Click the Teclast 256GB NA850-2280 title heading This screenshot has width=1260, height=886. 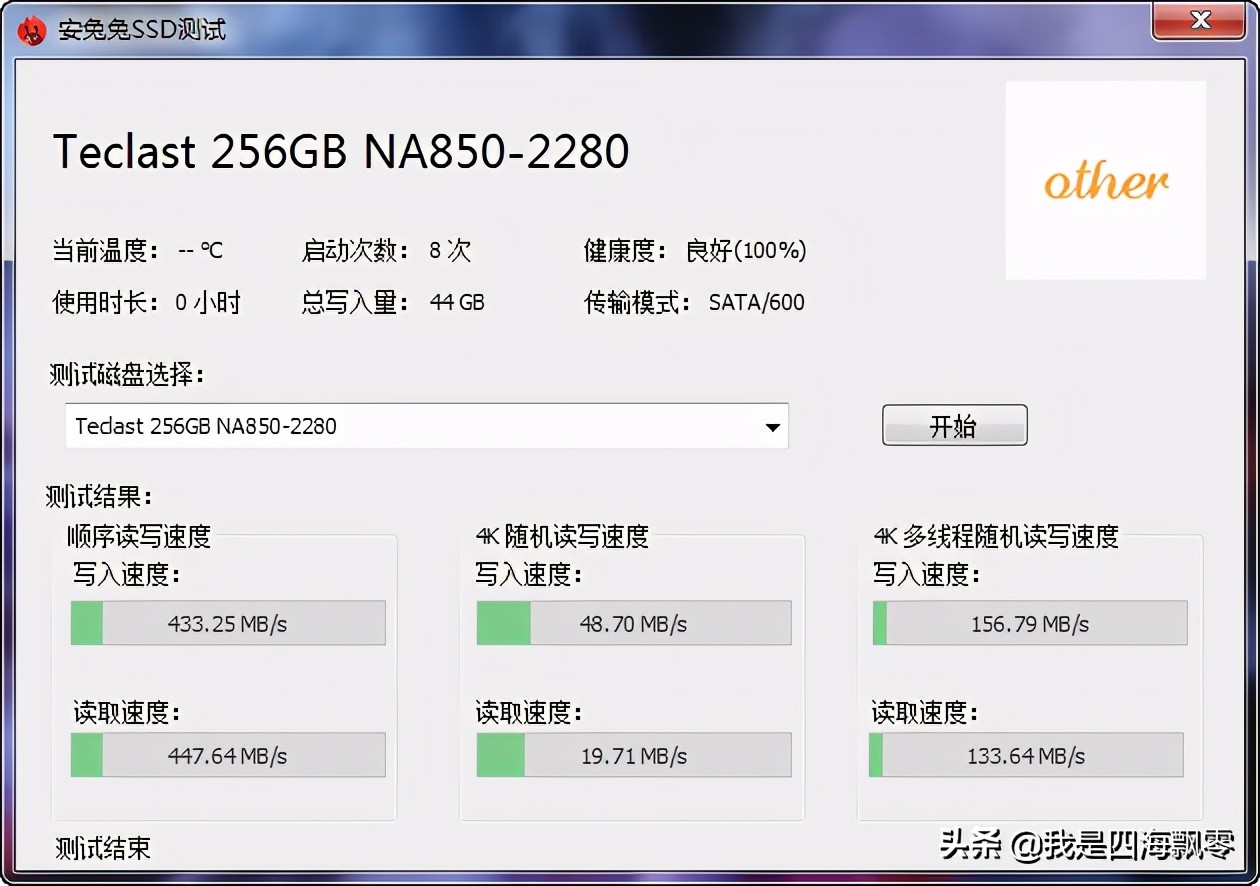341,150
